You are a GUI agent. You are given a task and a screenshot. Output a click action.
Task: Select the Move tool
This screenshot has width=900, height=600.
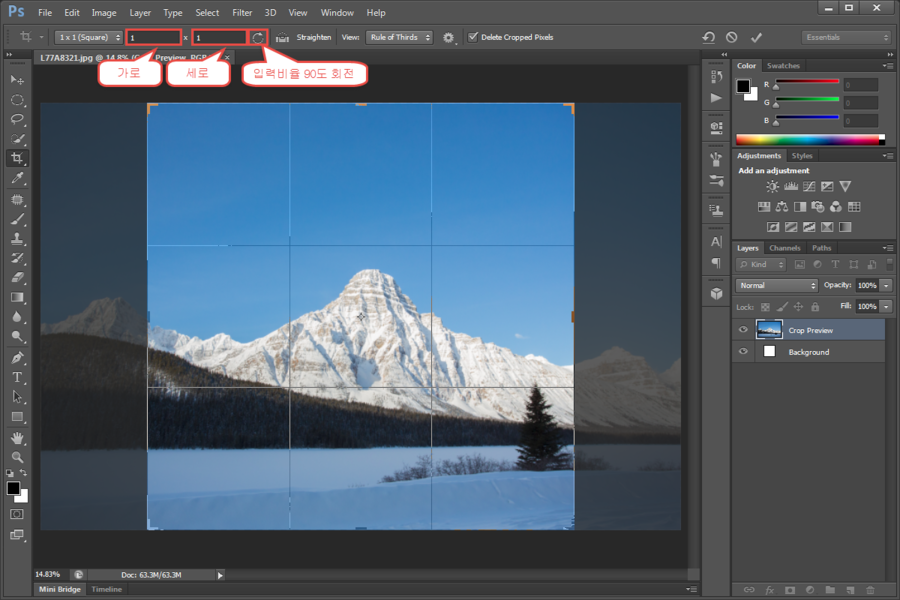pyautogui.click(x=17, y=80)
